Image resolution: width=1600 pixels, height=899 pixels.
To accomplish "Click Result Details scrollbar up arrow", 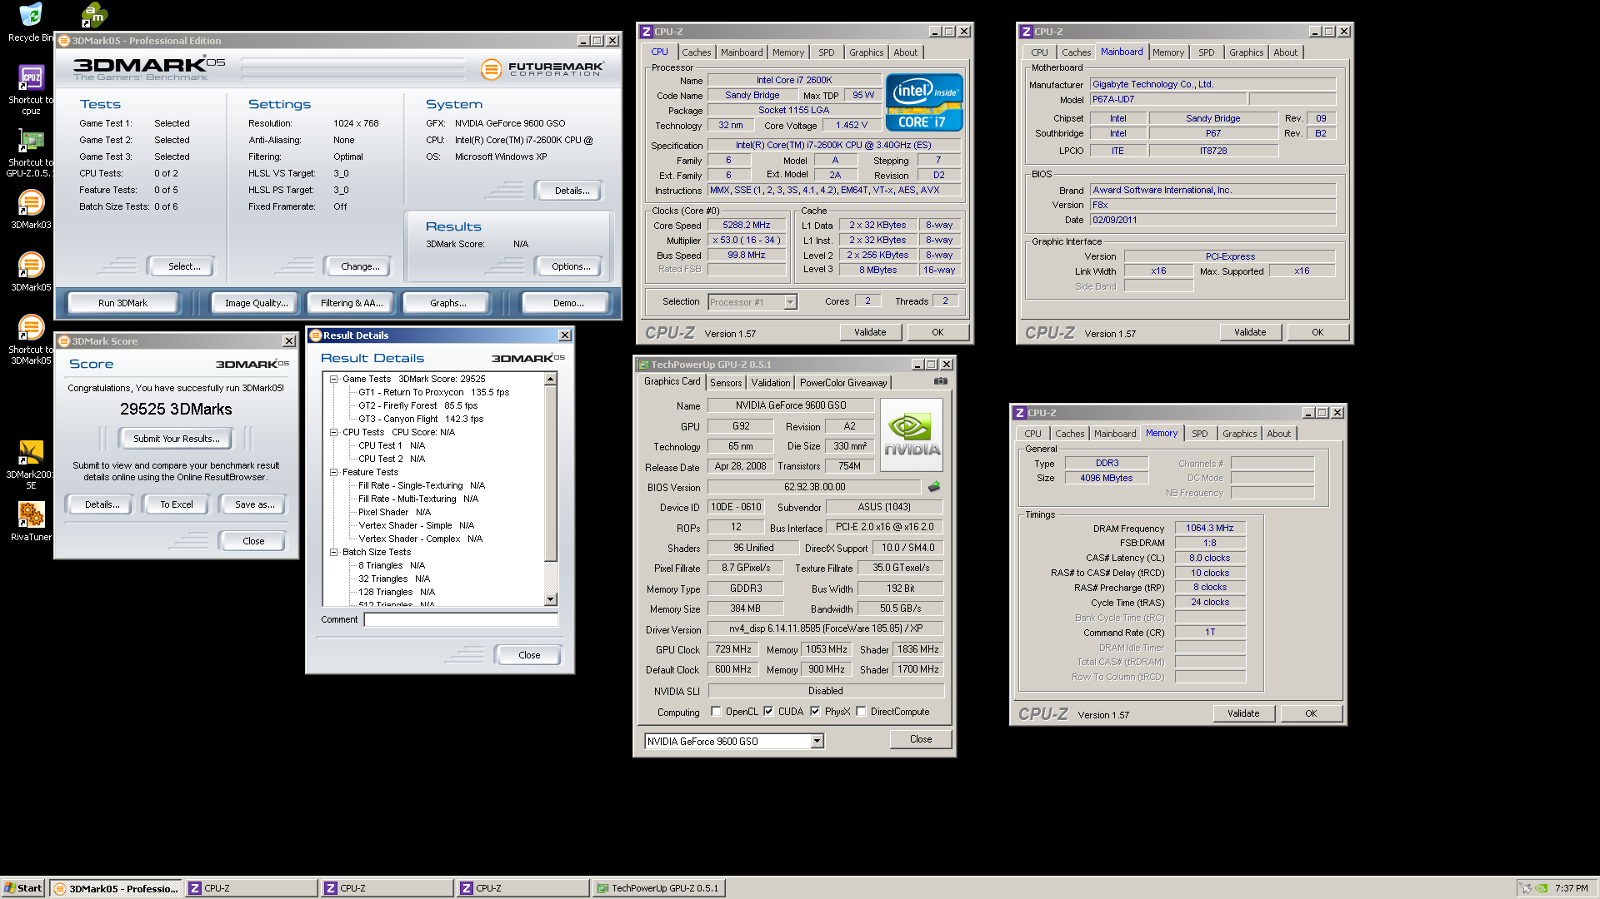I will click(x=550, y=379).
